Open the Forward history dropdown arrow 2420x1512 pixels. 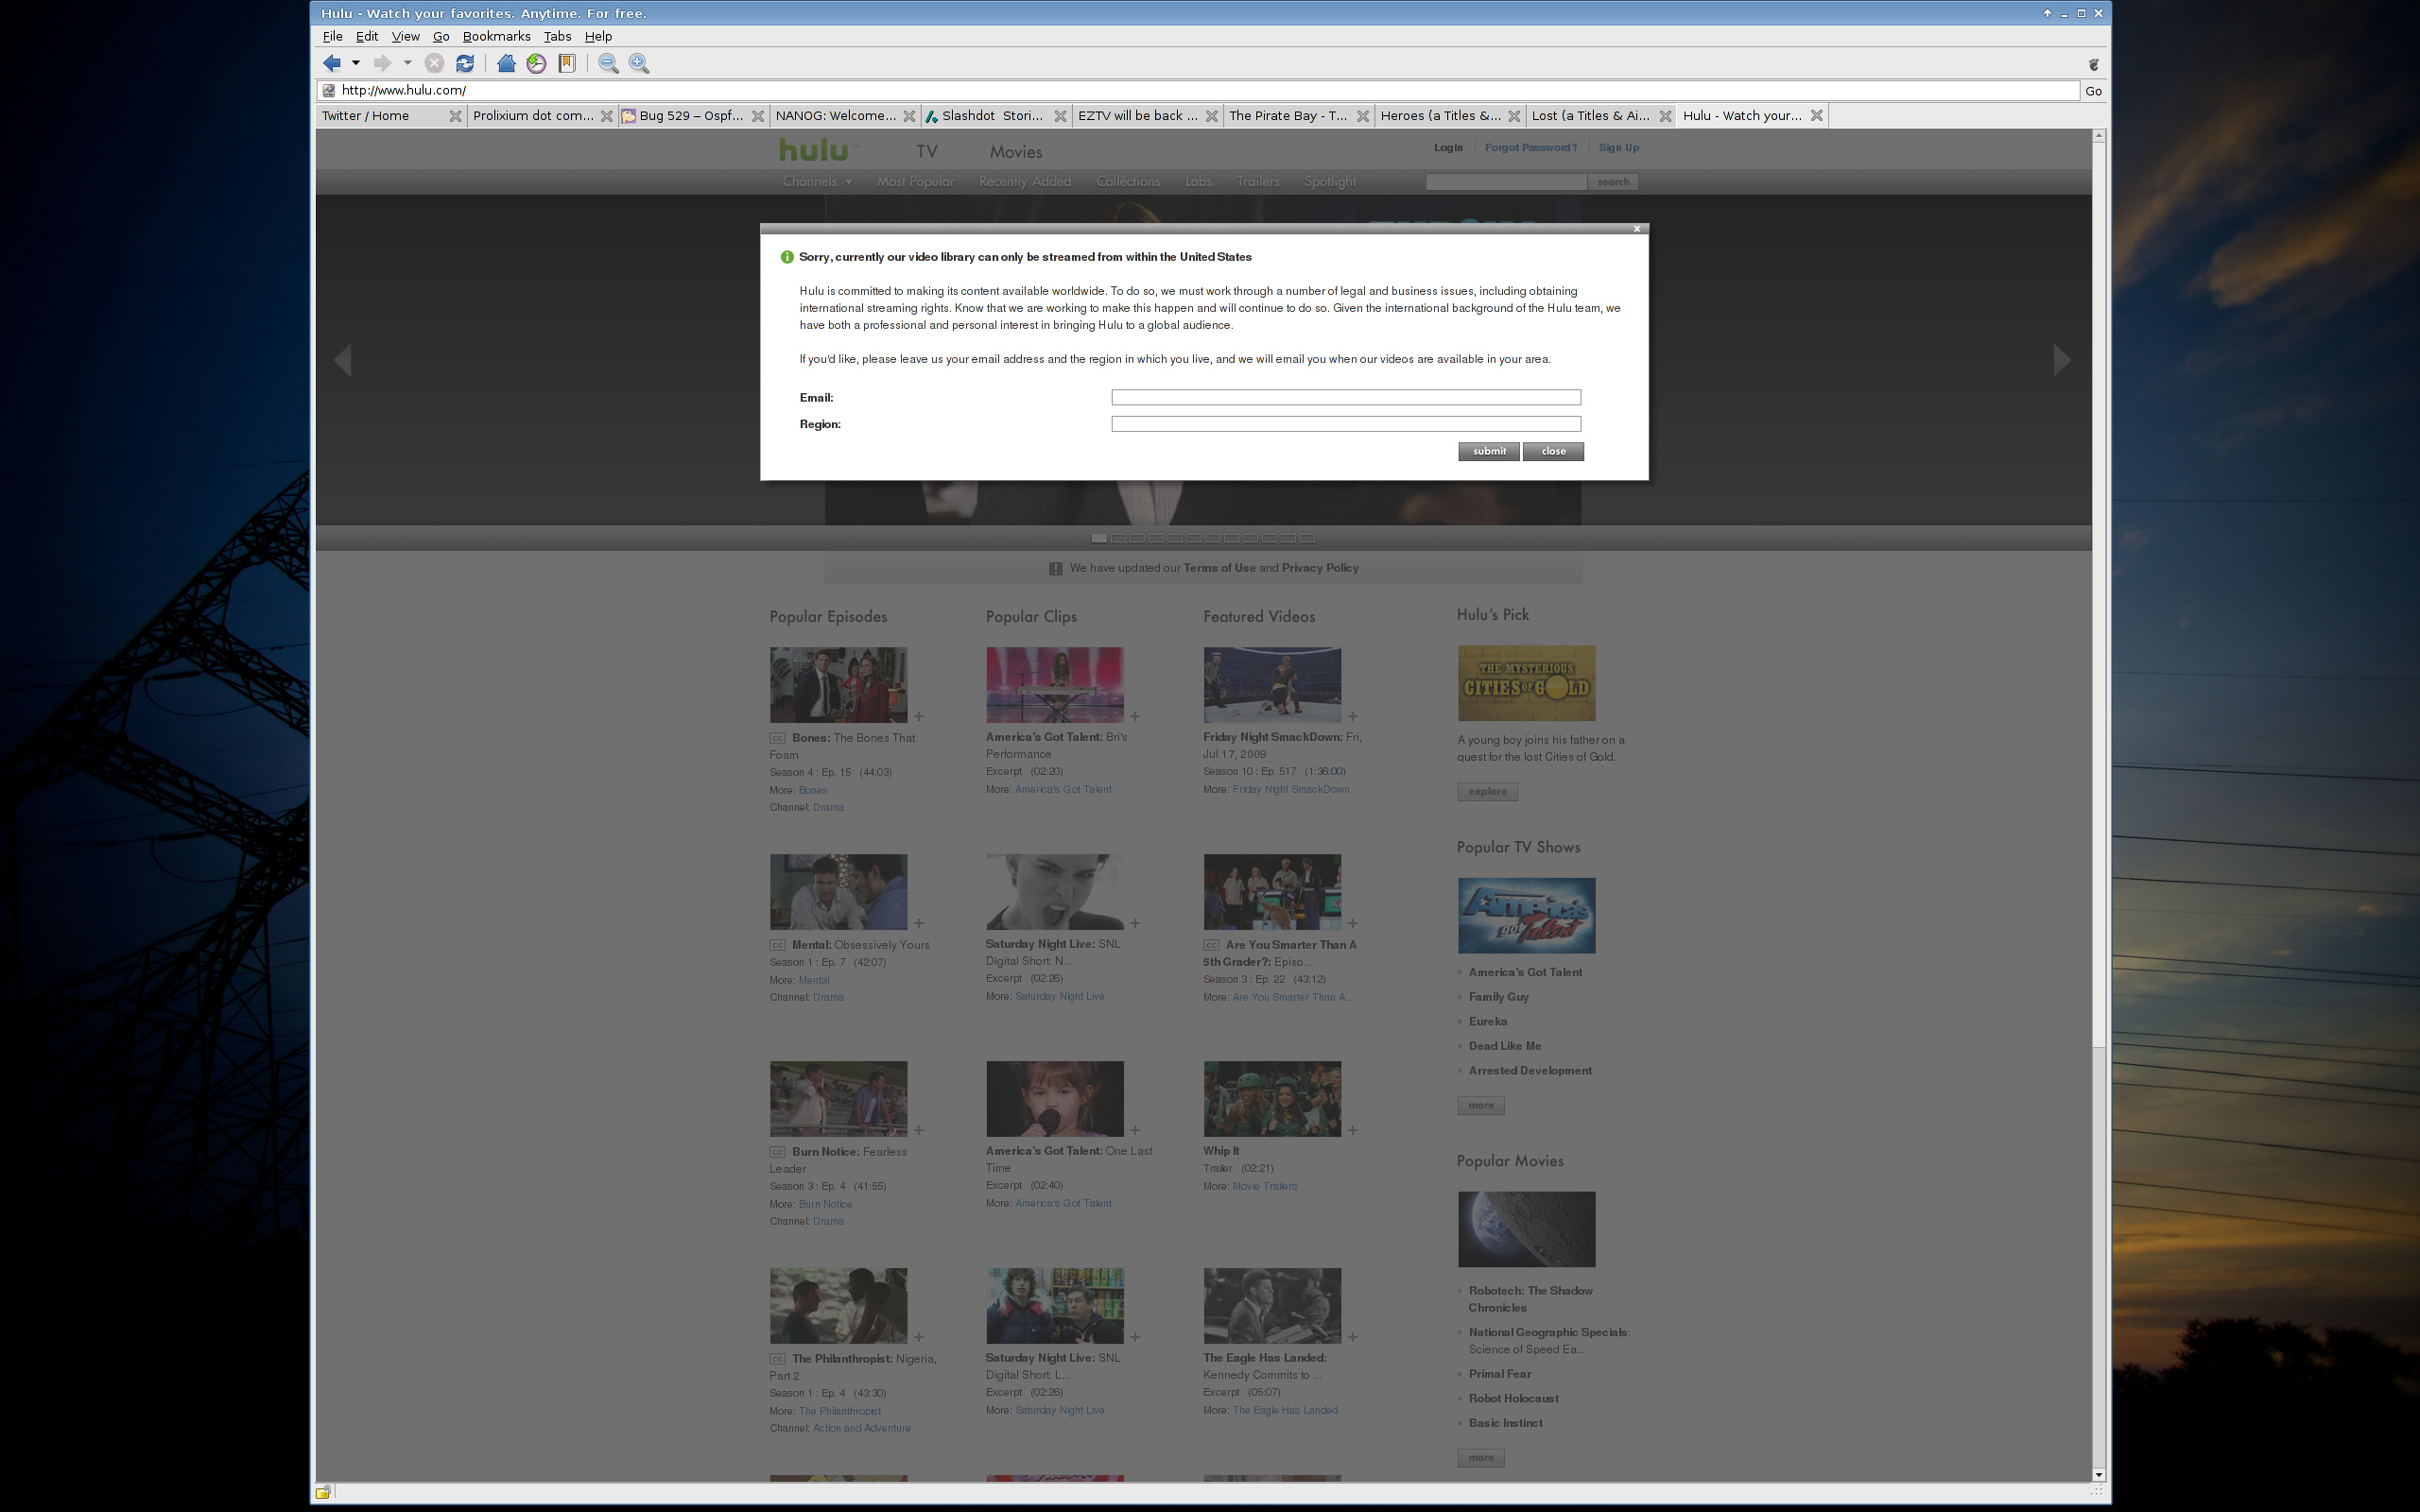(x=407, y=63)
